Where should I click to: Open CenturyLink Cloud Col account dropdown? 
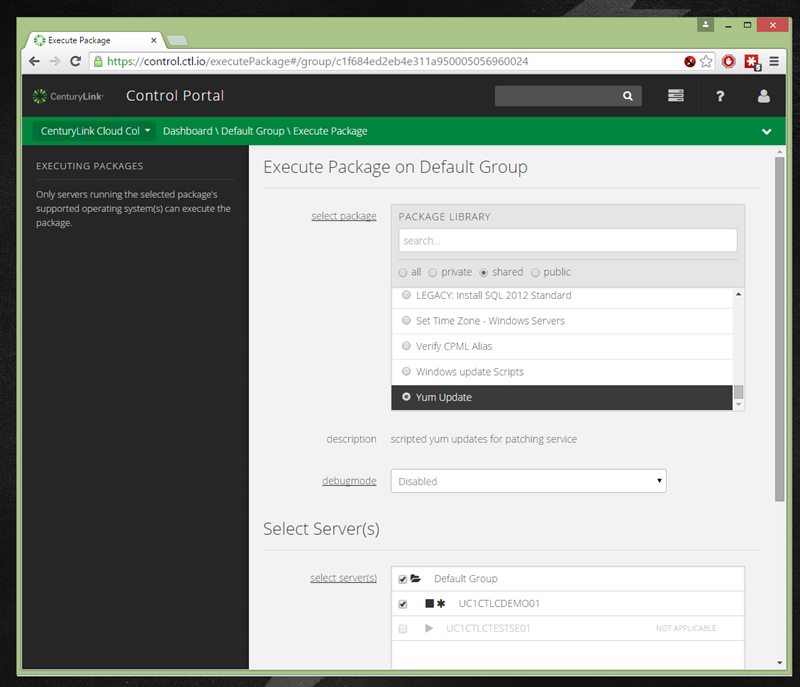(94, 131)
